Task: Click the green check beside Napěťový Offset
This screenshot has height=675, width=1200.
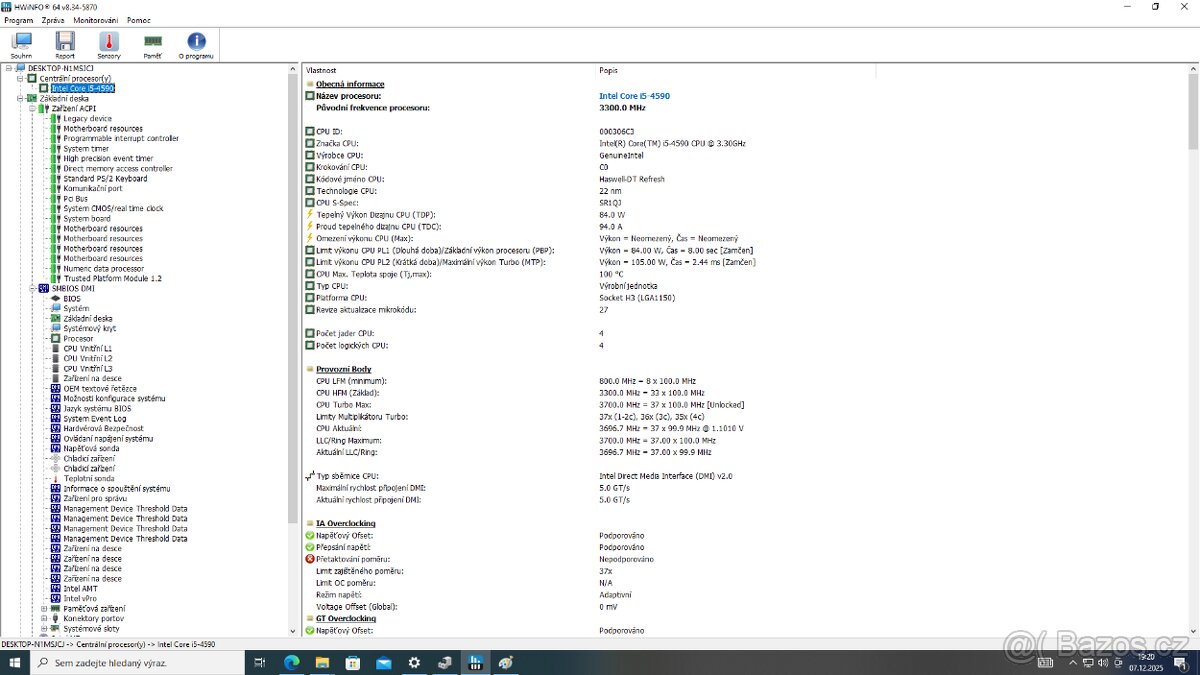Action: click(x=310, y=535)
